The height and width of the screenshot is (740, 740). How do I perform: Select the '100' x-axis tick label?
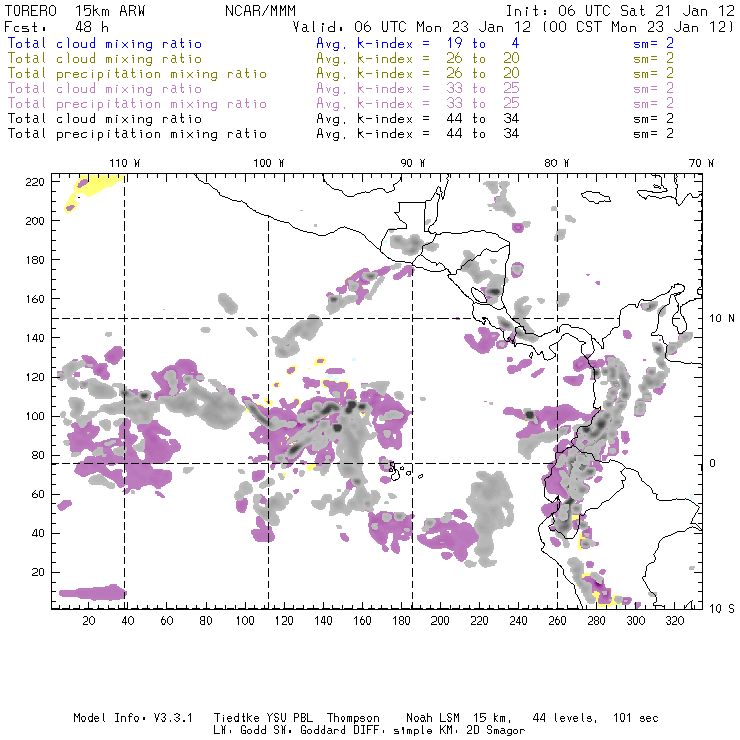245,621
